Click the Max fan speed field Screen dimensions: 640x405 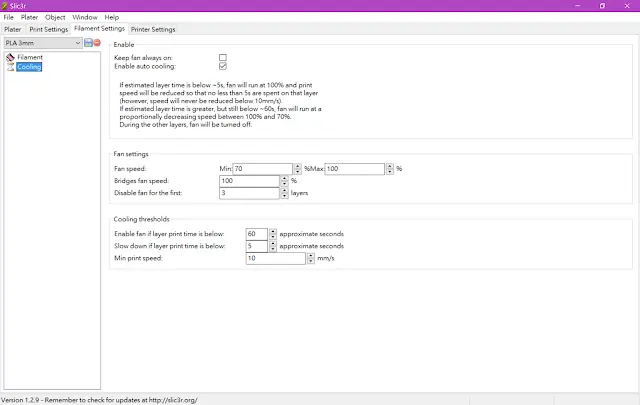(x=355, y=169)
